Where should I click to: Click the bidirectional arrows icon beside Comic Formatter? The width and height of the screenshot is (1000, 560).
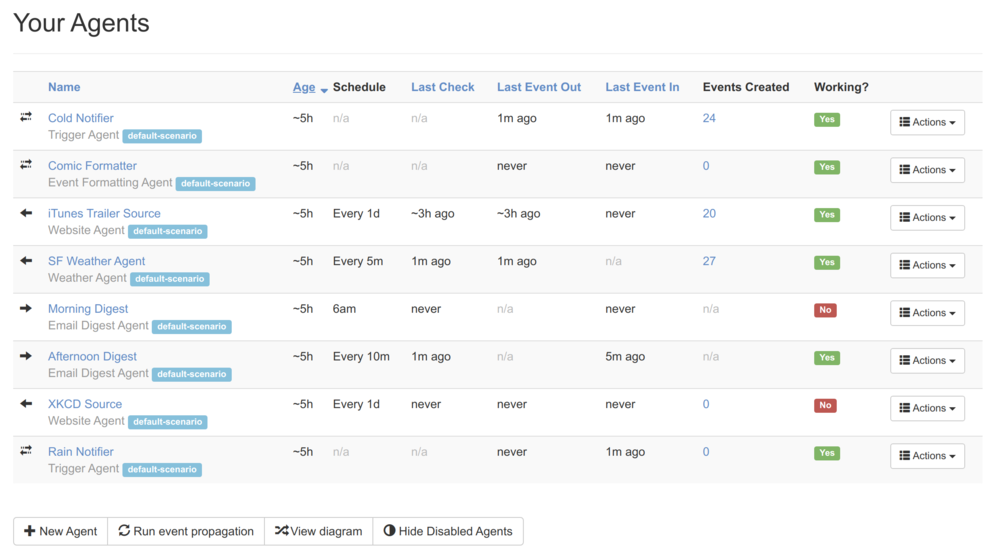click(26, 165)
